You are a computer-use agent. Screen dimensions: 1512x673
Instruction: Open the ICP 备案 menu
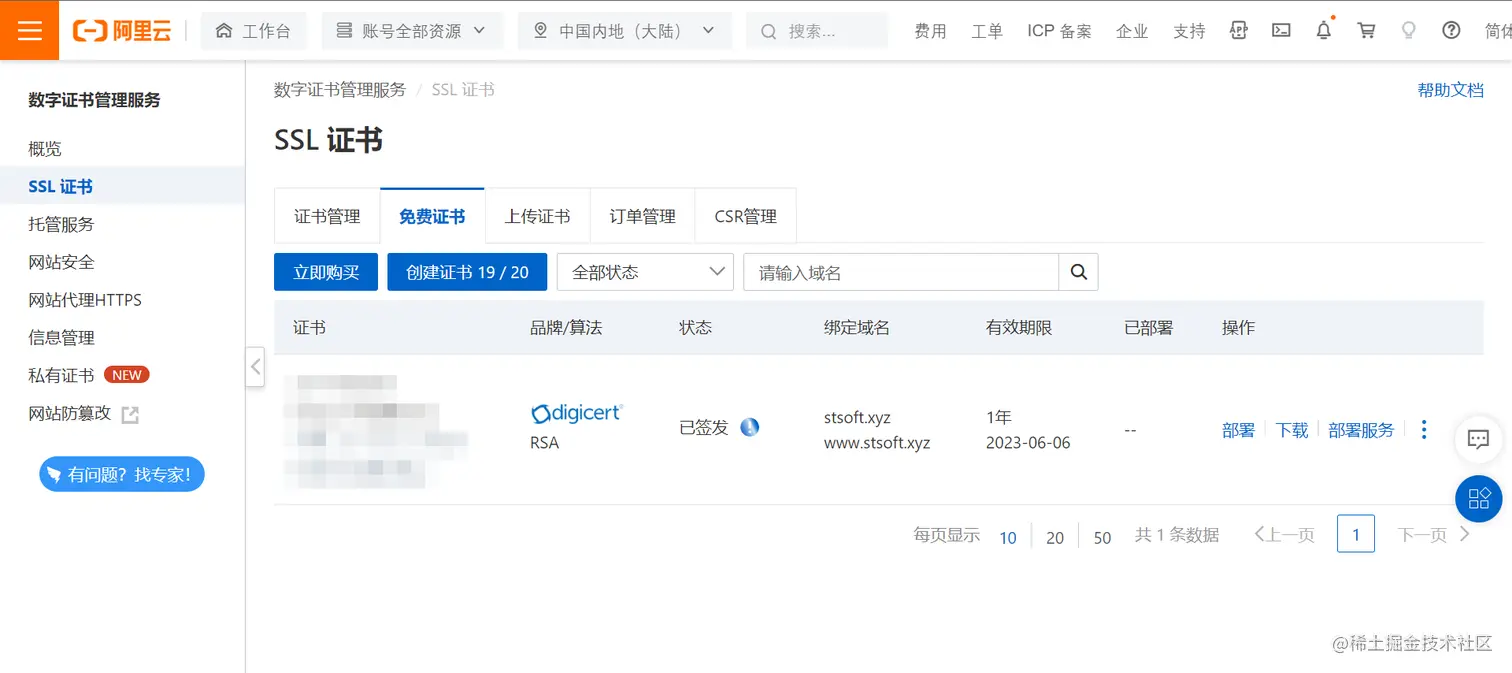1059,31
